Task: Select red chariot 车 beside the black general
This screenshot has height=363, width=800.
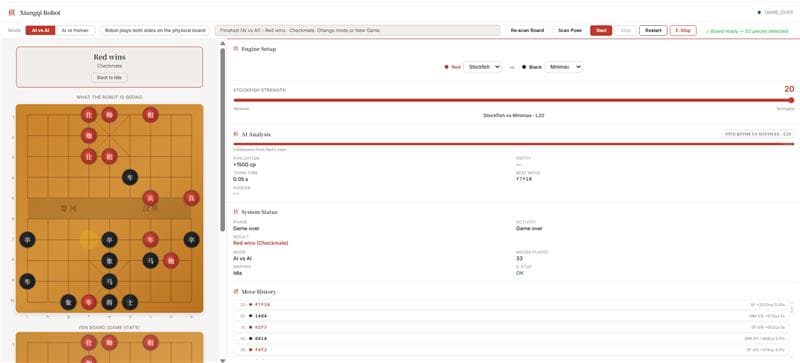Action: coord(89,302)
